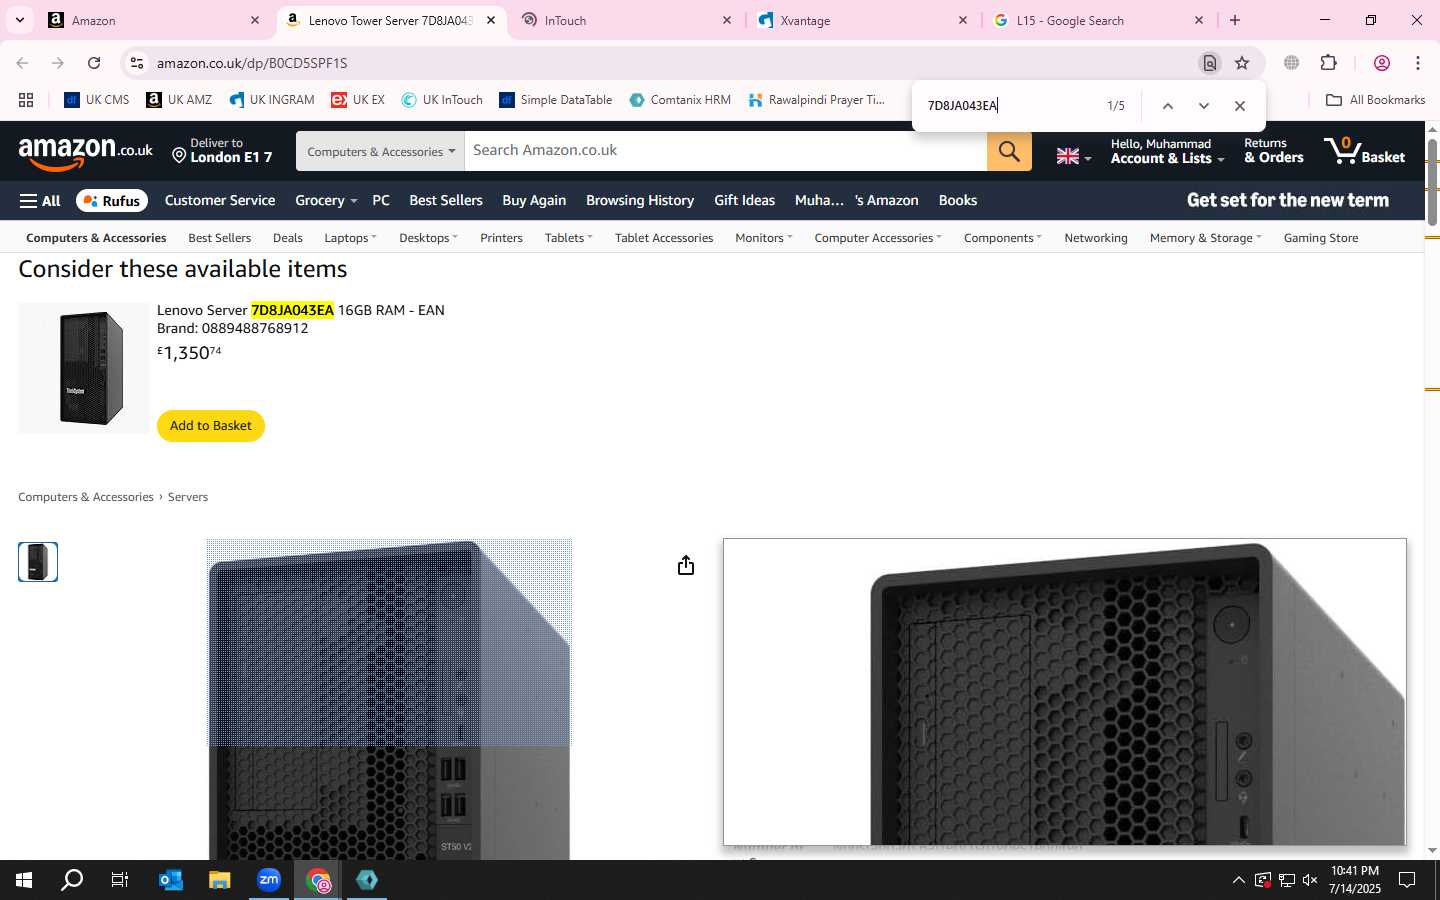Bookmark this page with star icon
The width and height of the screenshot is (1440, 900).
(x=1242, y=63)
